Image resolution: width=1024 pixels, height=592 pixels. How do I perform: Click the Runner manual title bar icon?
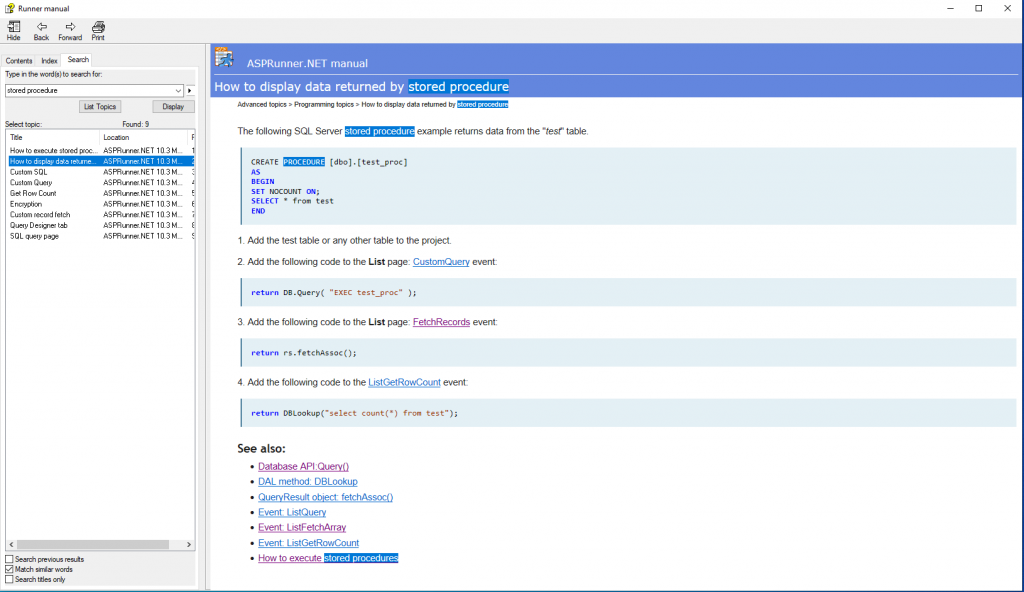click(x=10, y=8)
